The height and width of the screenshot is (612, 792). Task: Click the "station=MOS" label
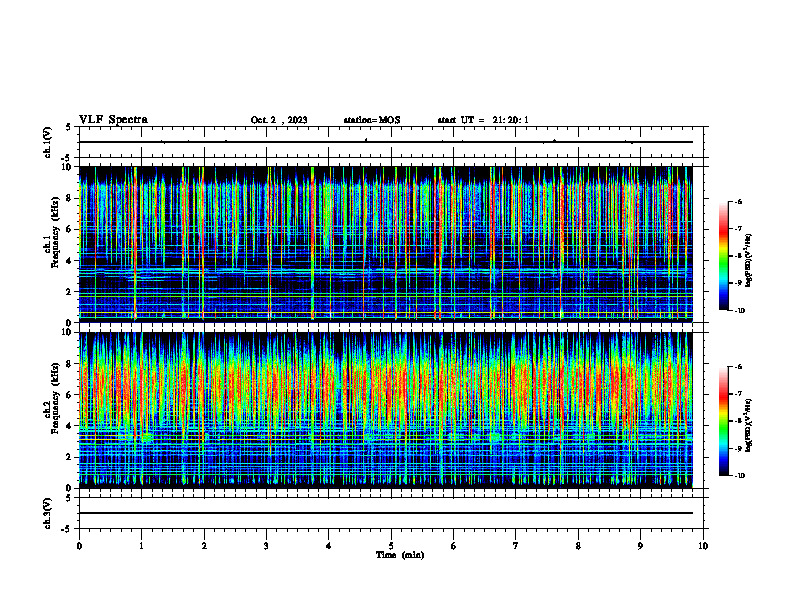click(372, 120)
